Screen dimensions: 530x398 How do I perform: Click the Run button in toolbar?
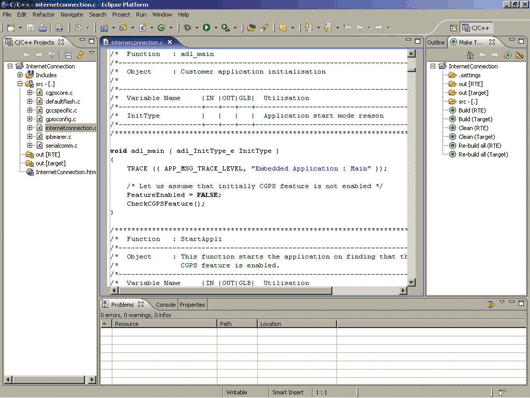pos(206,28)
